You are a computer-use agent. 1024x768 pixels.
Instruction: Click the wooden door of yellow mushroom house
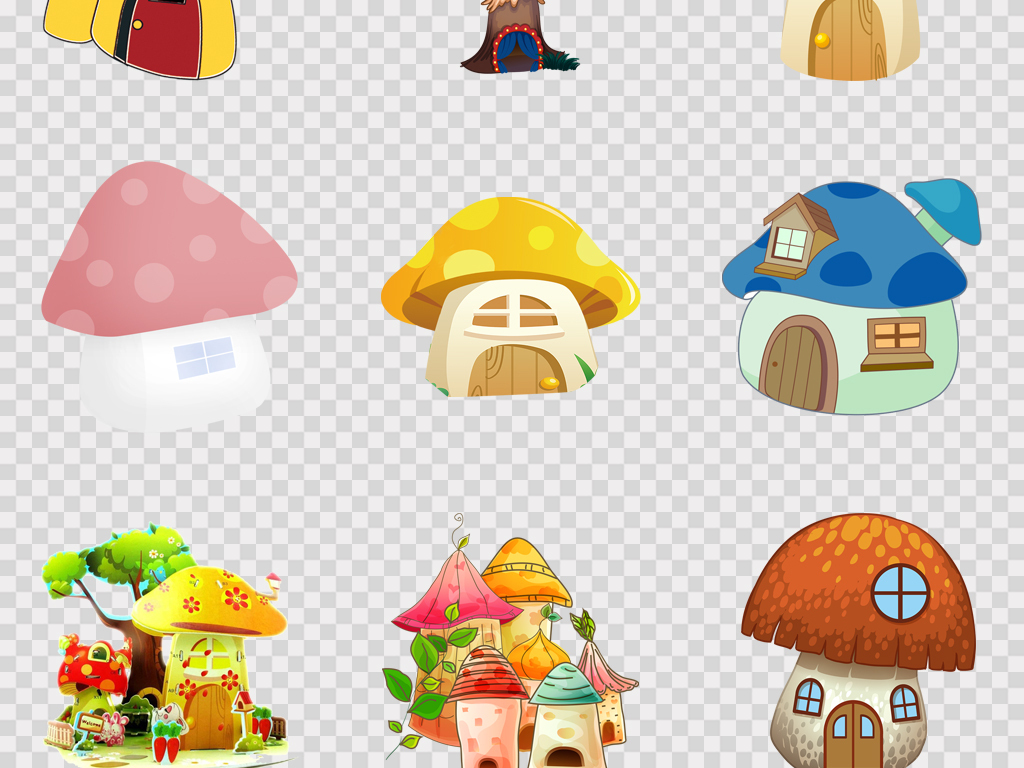point(510,369)
